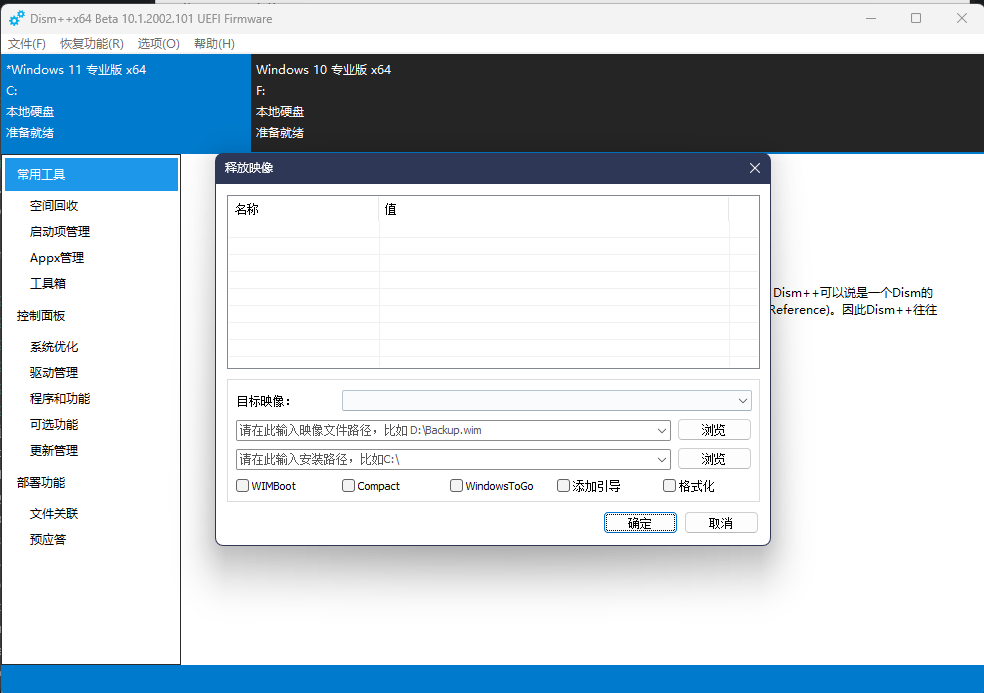Click the Dism++ gear icon in title bar
Screen dimensions: 984x693
pos(17,18)
